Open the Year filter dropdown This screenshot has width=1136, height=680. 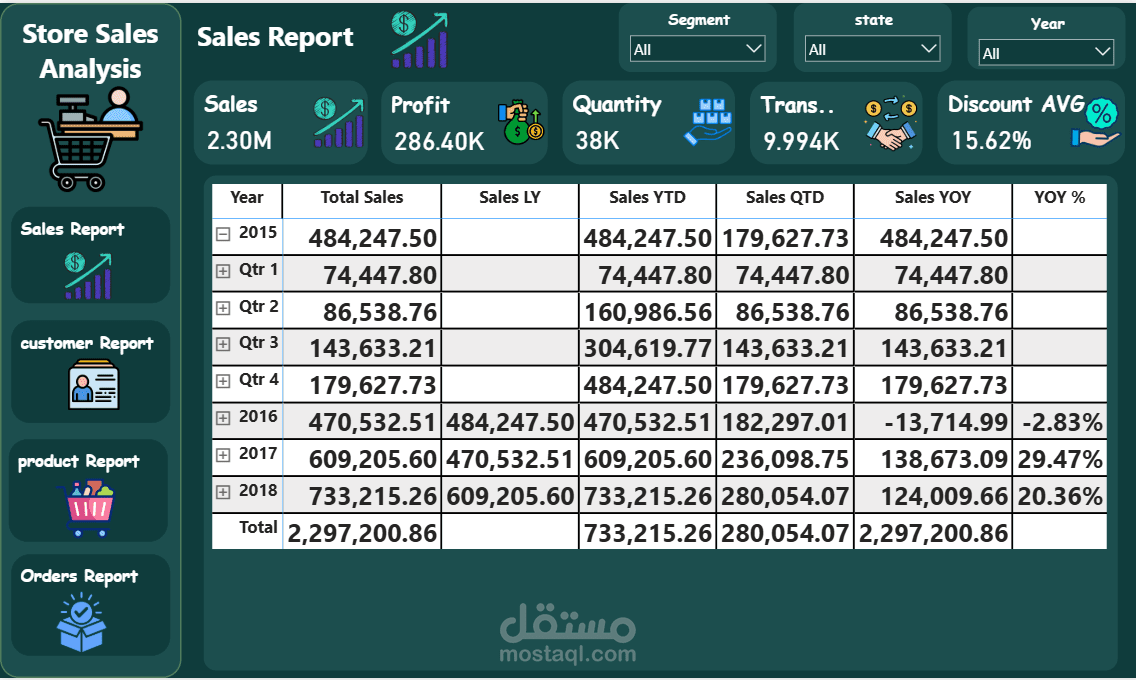pyautogui.click(x=1046, y=52)
